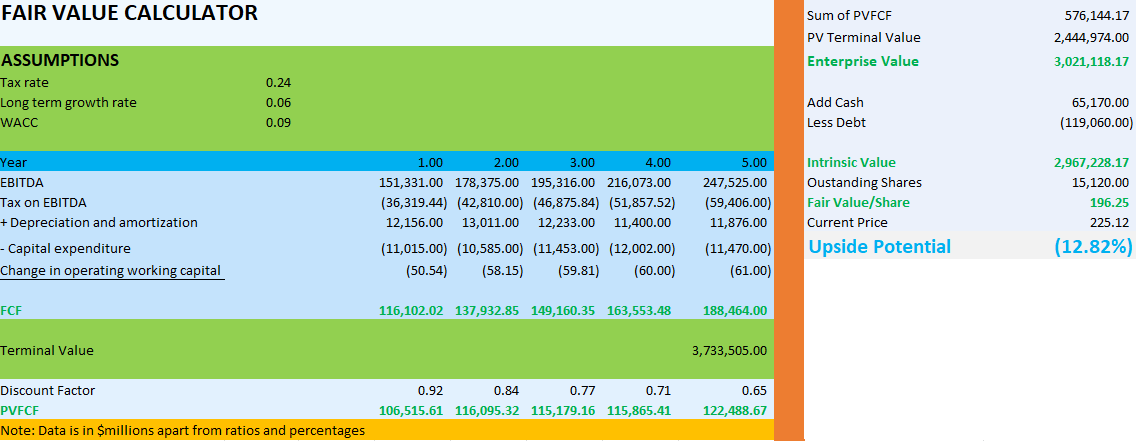Select the WACC label cell
This screenshot has width=1136, height=441.
20,122
